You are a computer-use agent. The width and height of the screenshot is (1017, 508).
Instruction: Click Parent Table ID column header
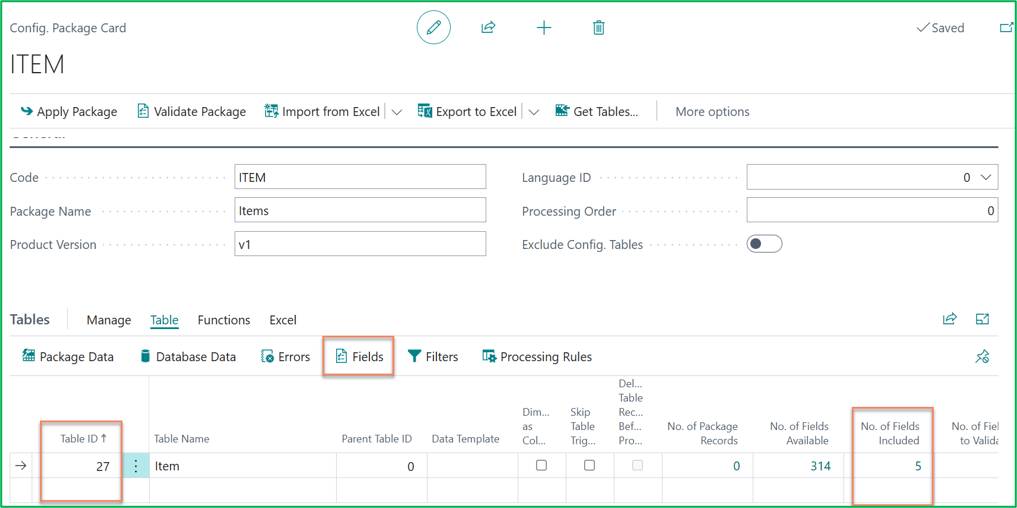pyautogui.click(x=377, y=439)
